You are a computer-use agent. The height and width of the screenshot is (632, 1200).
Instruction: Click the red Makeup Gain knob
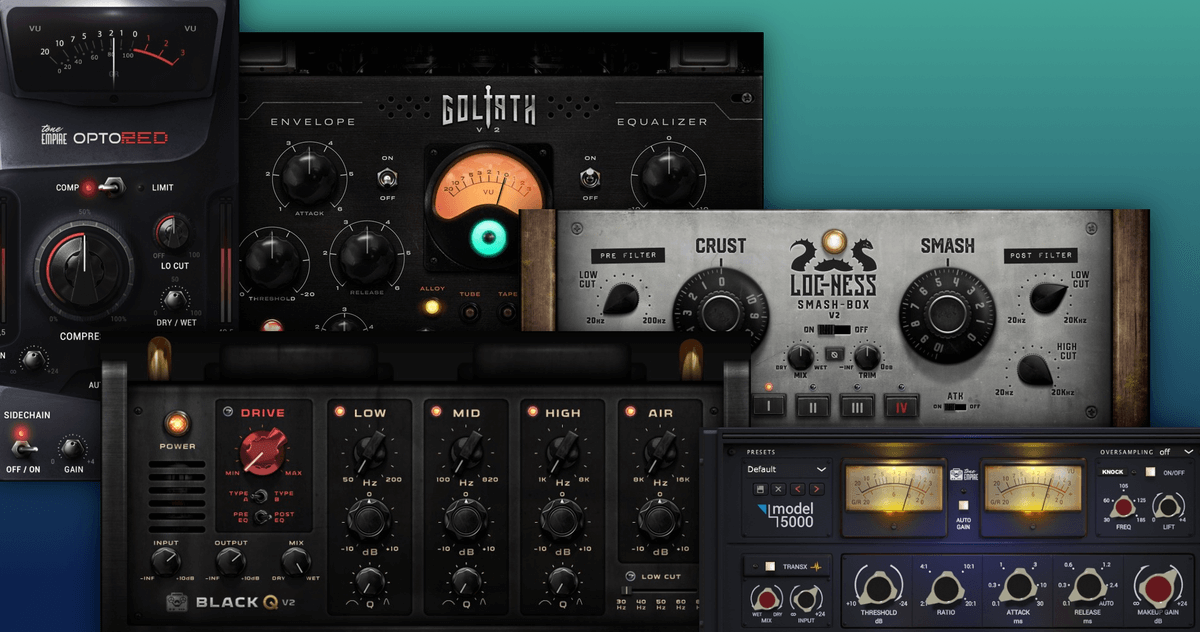pos(1157,588)
